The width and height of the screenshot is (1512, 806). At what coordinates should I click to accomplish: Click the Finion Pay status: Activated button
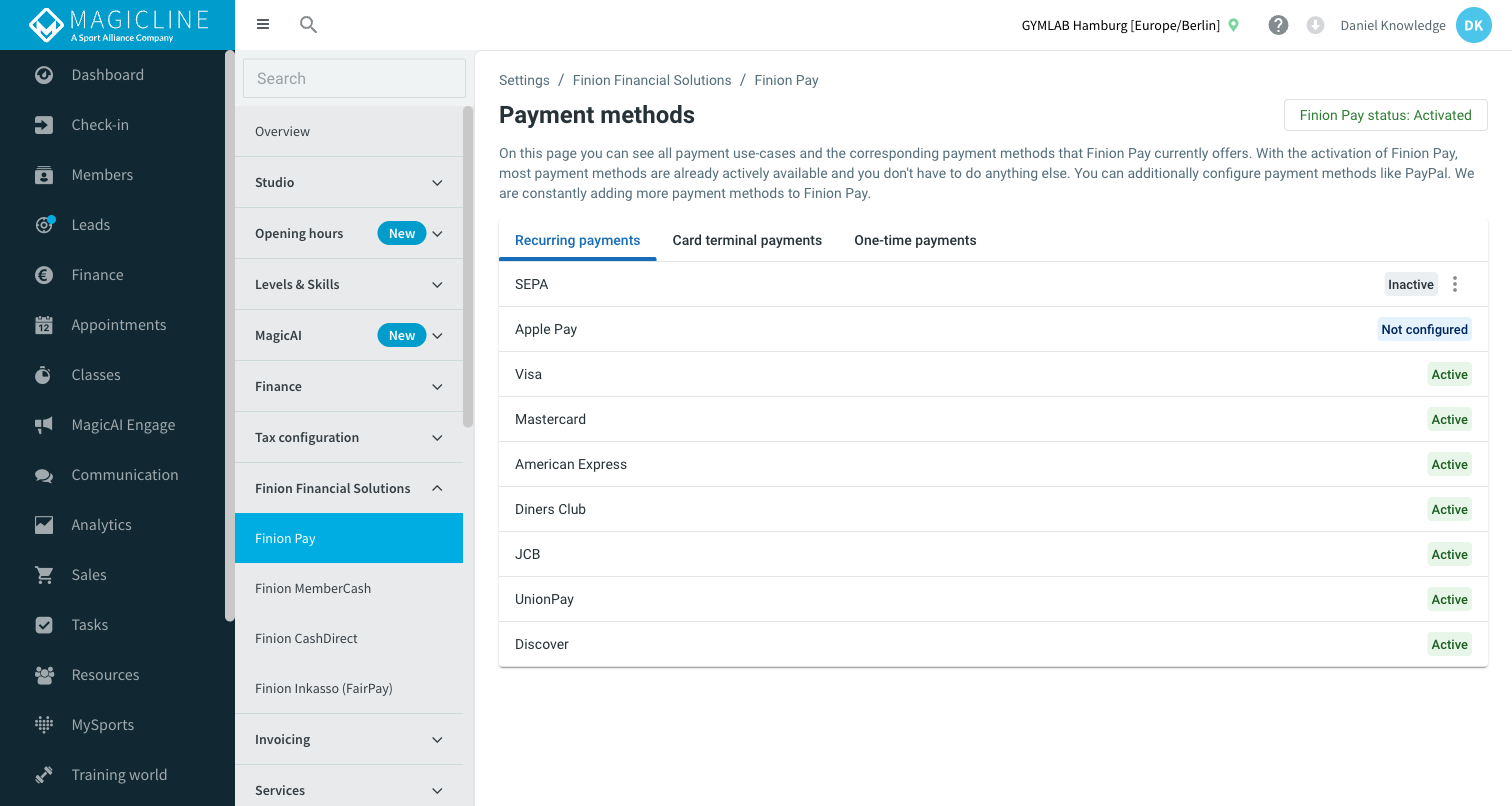(1385, 115)
